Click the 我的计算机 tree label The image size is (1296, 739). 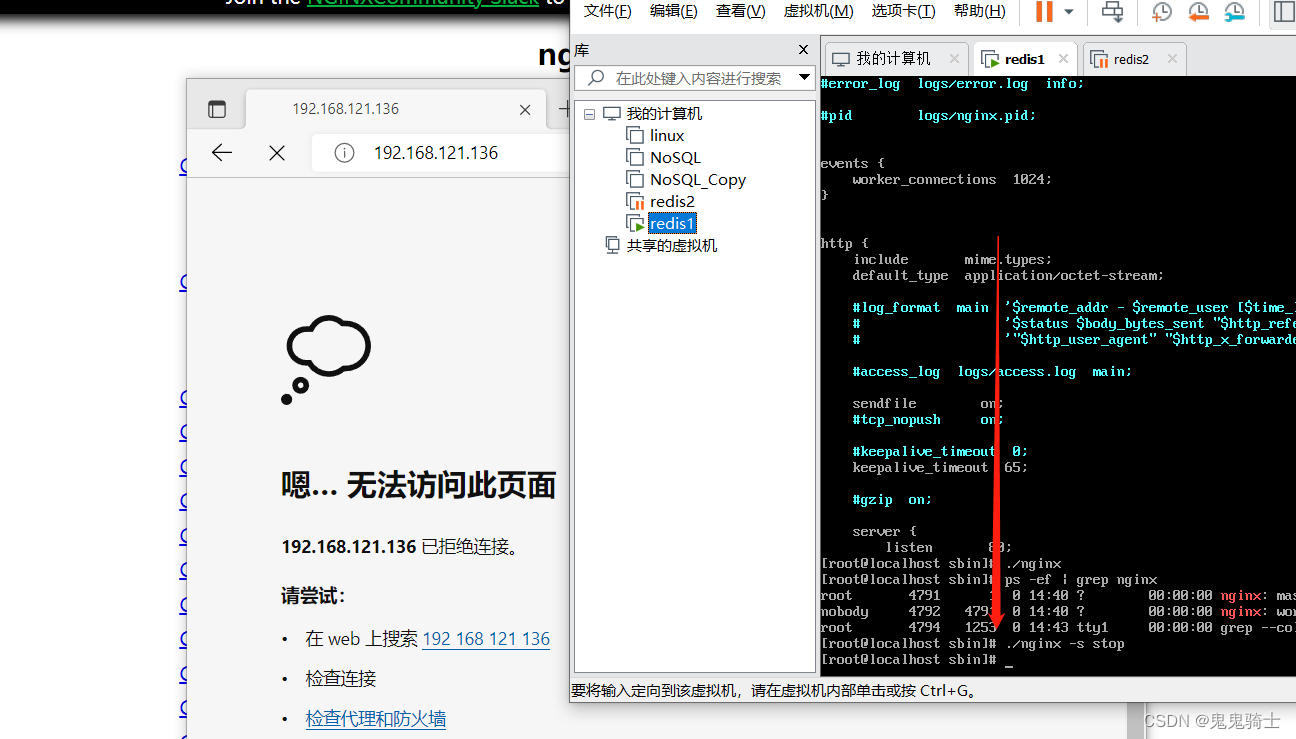click(664, 114)
